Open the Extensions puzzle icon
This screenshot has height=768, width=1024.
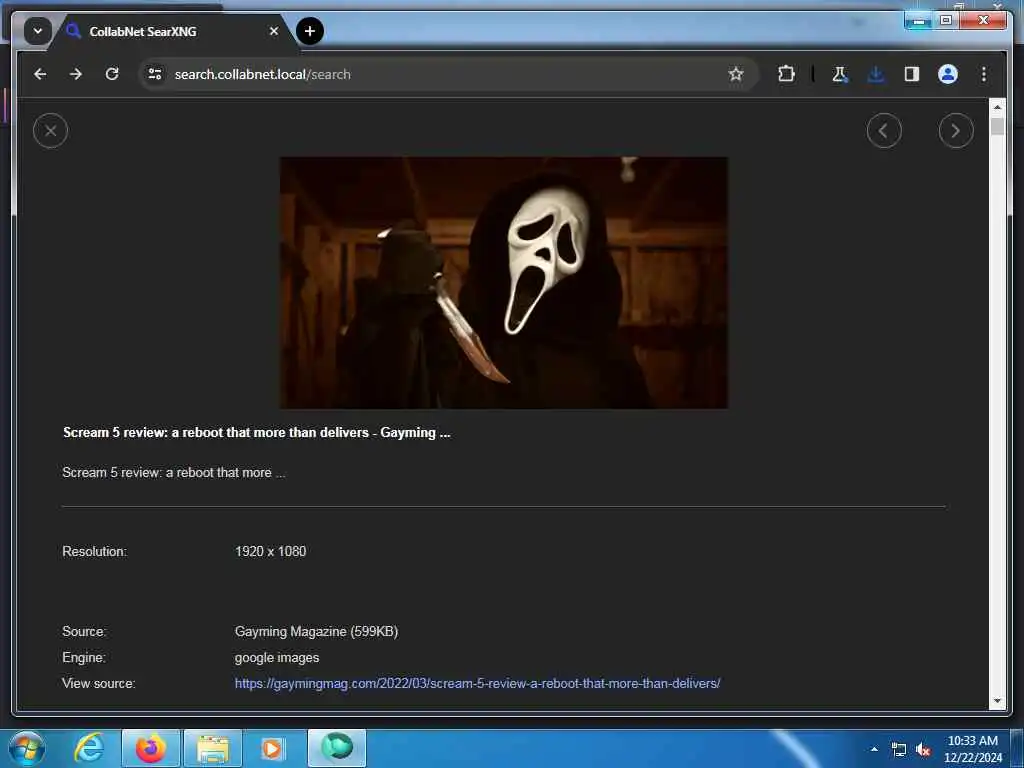(786, 74)
